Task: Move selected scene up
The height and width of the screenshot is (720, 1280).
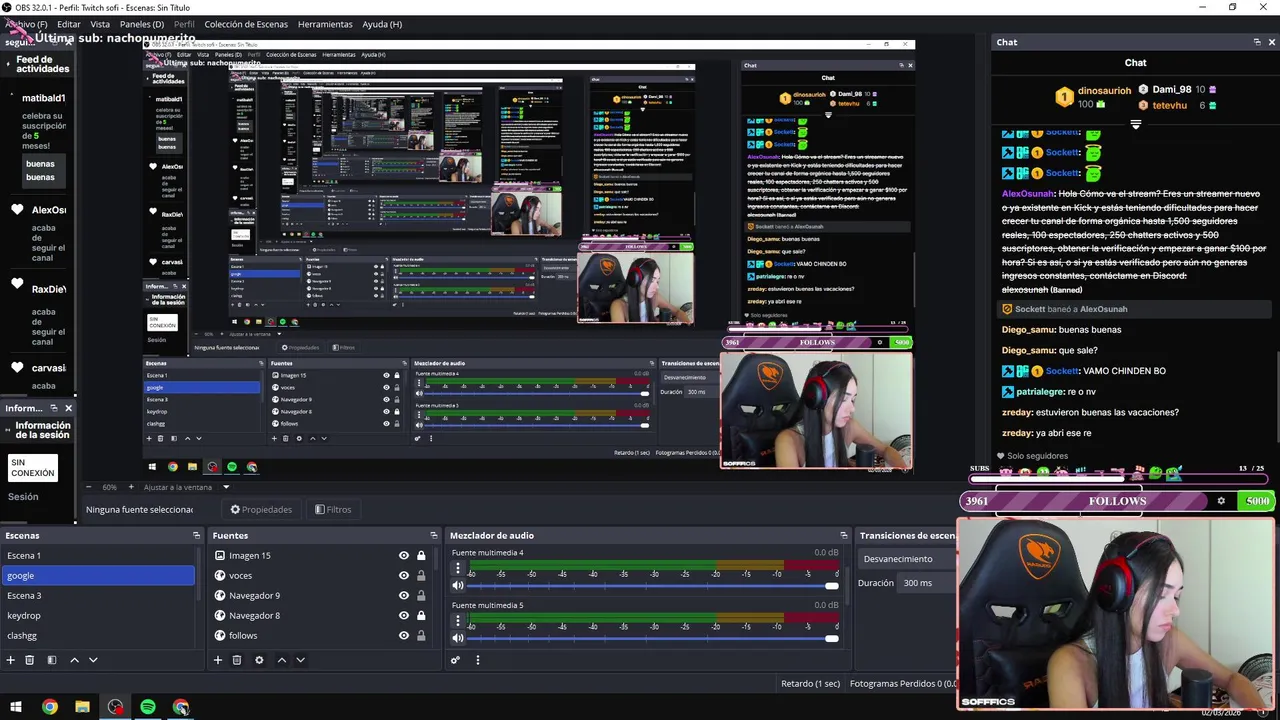Action: tap(74, 660)
